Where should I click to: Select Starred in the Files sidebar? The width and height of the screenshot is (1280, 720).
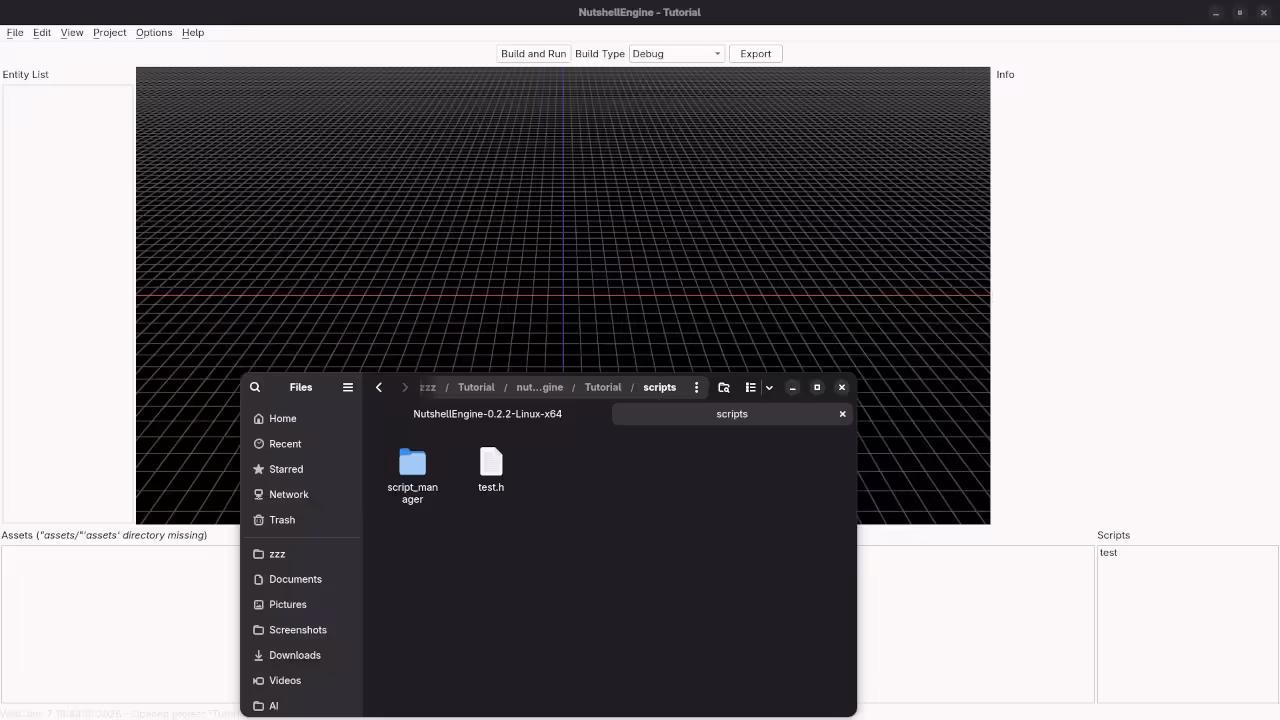pos(286,469)
